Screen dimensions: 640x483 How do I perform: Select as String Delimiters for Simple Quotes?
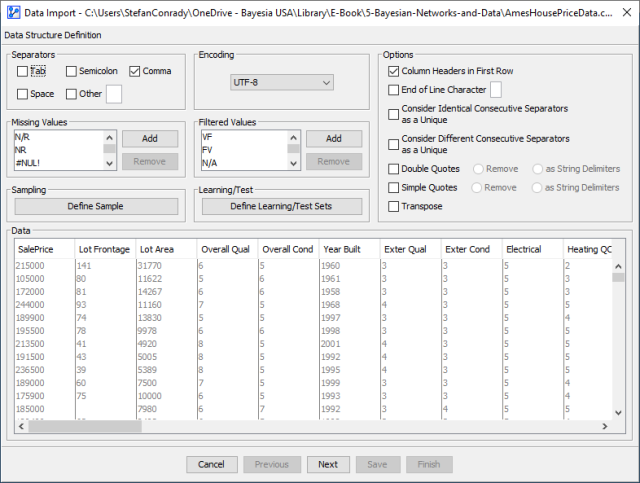pos(537,188)
